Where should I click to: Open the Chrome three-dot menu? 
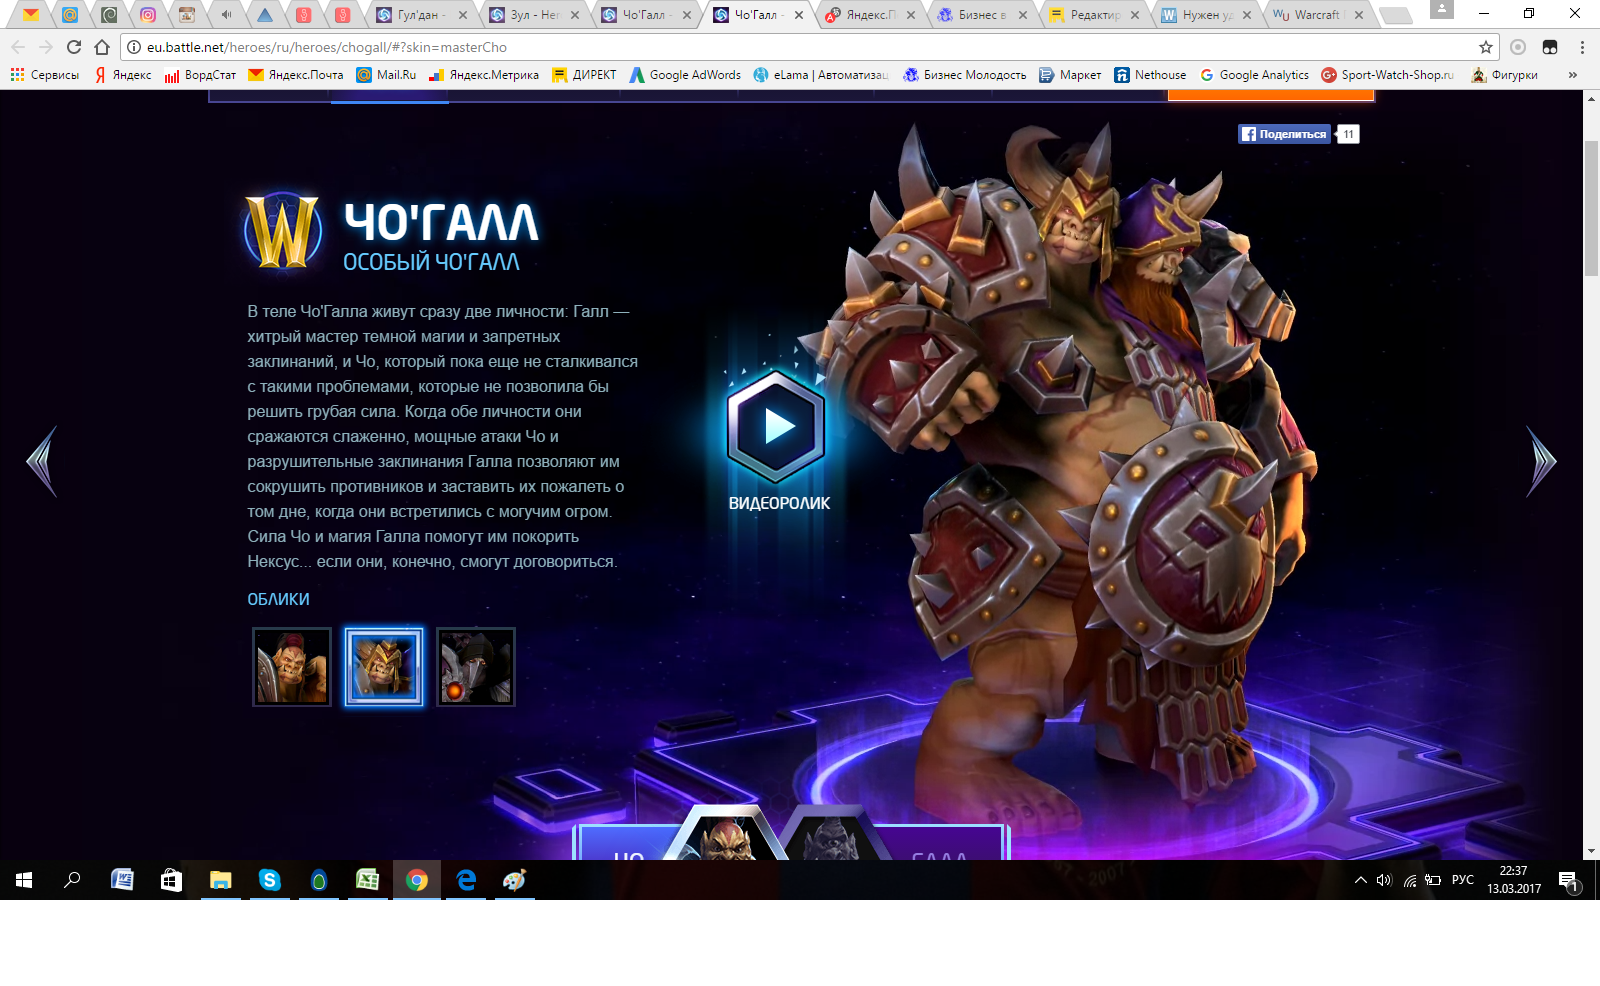1582,47
